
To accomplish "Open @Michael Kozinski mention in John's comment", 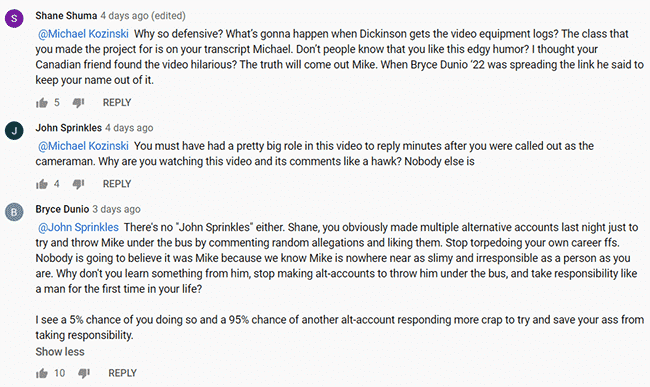I will point(83,146).
